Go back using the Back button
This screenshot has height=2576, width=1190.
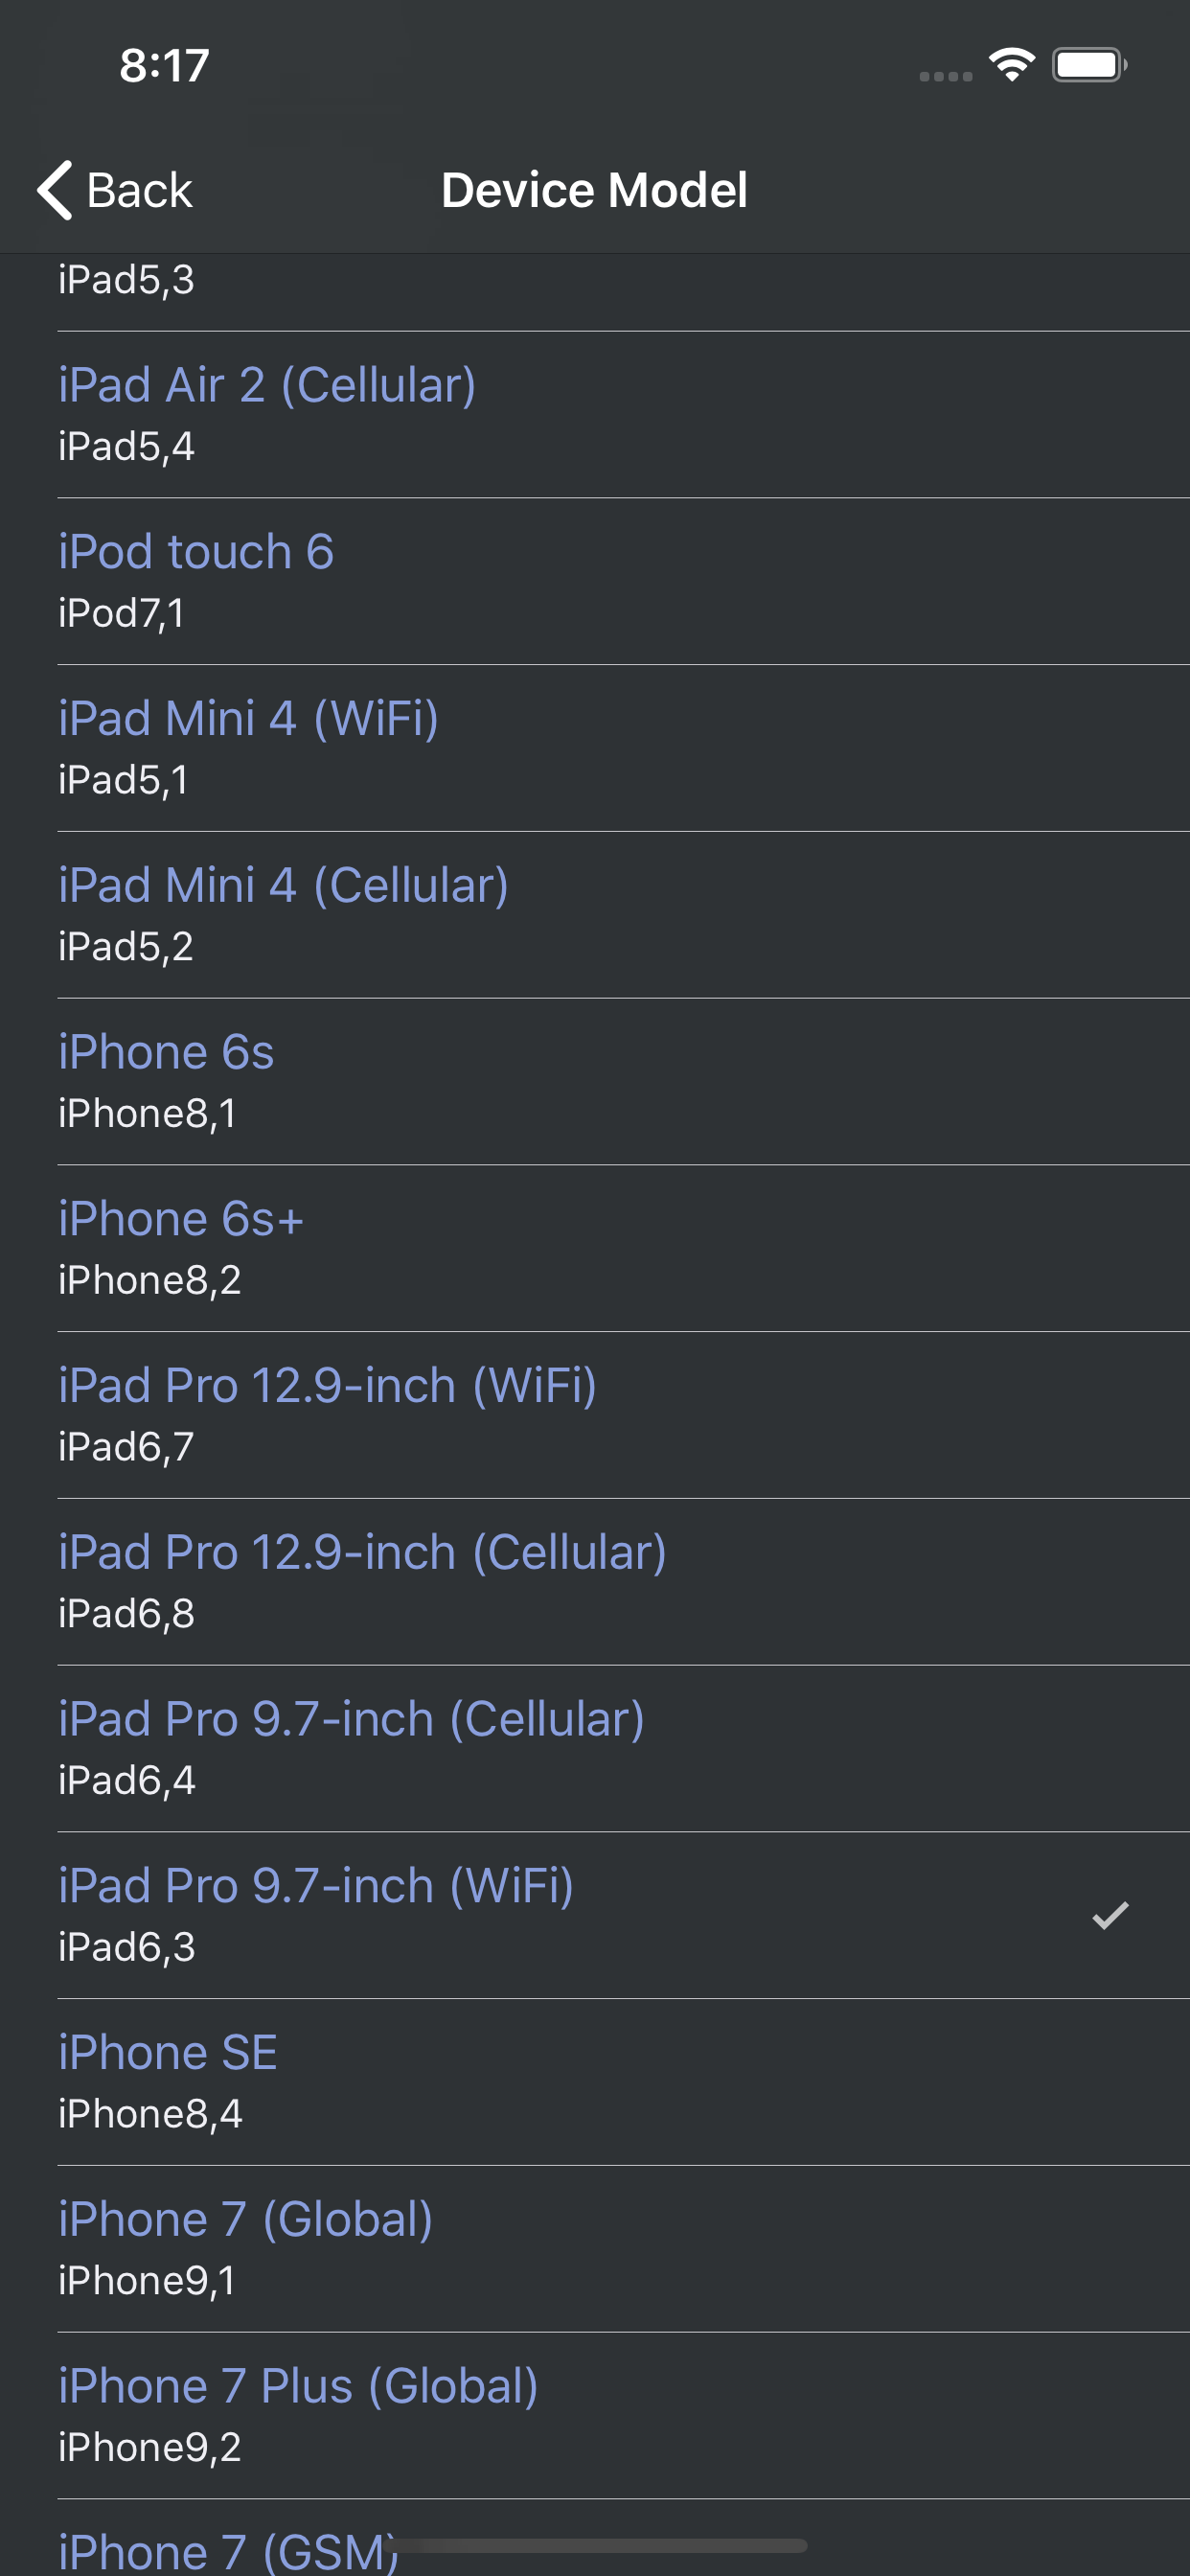click(115, 190)
